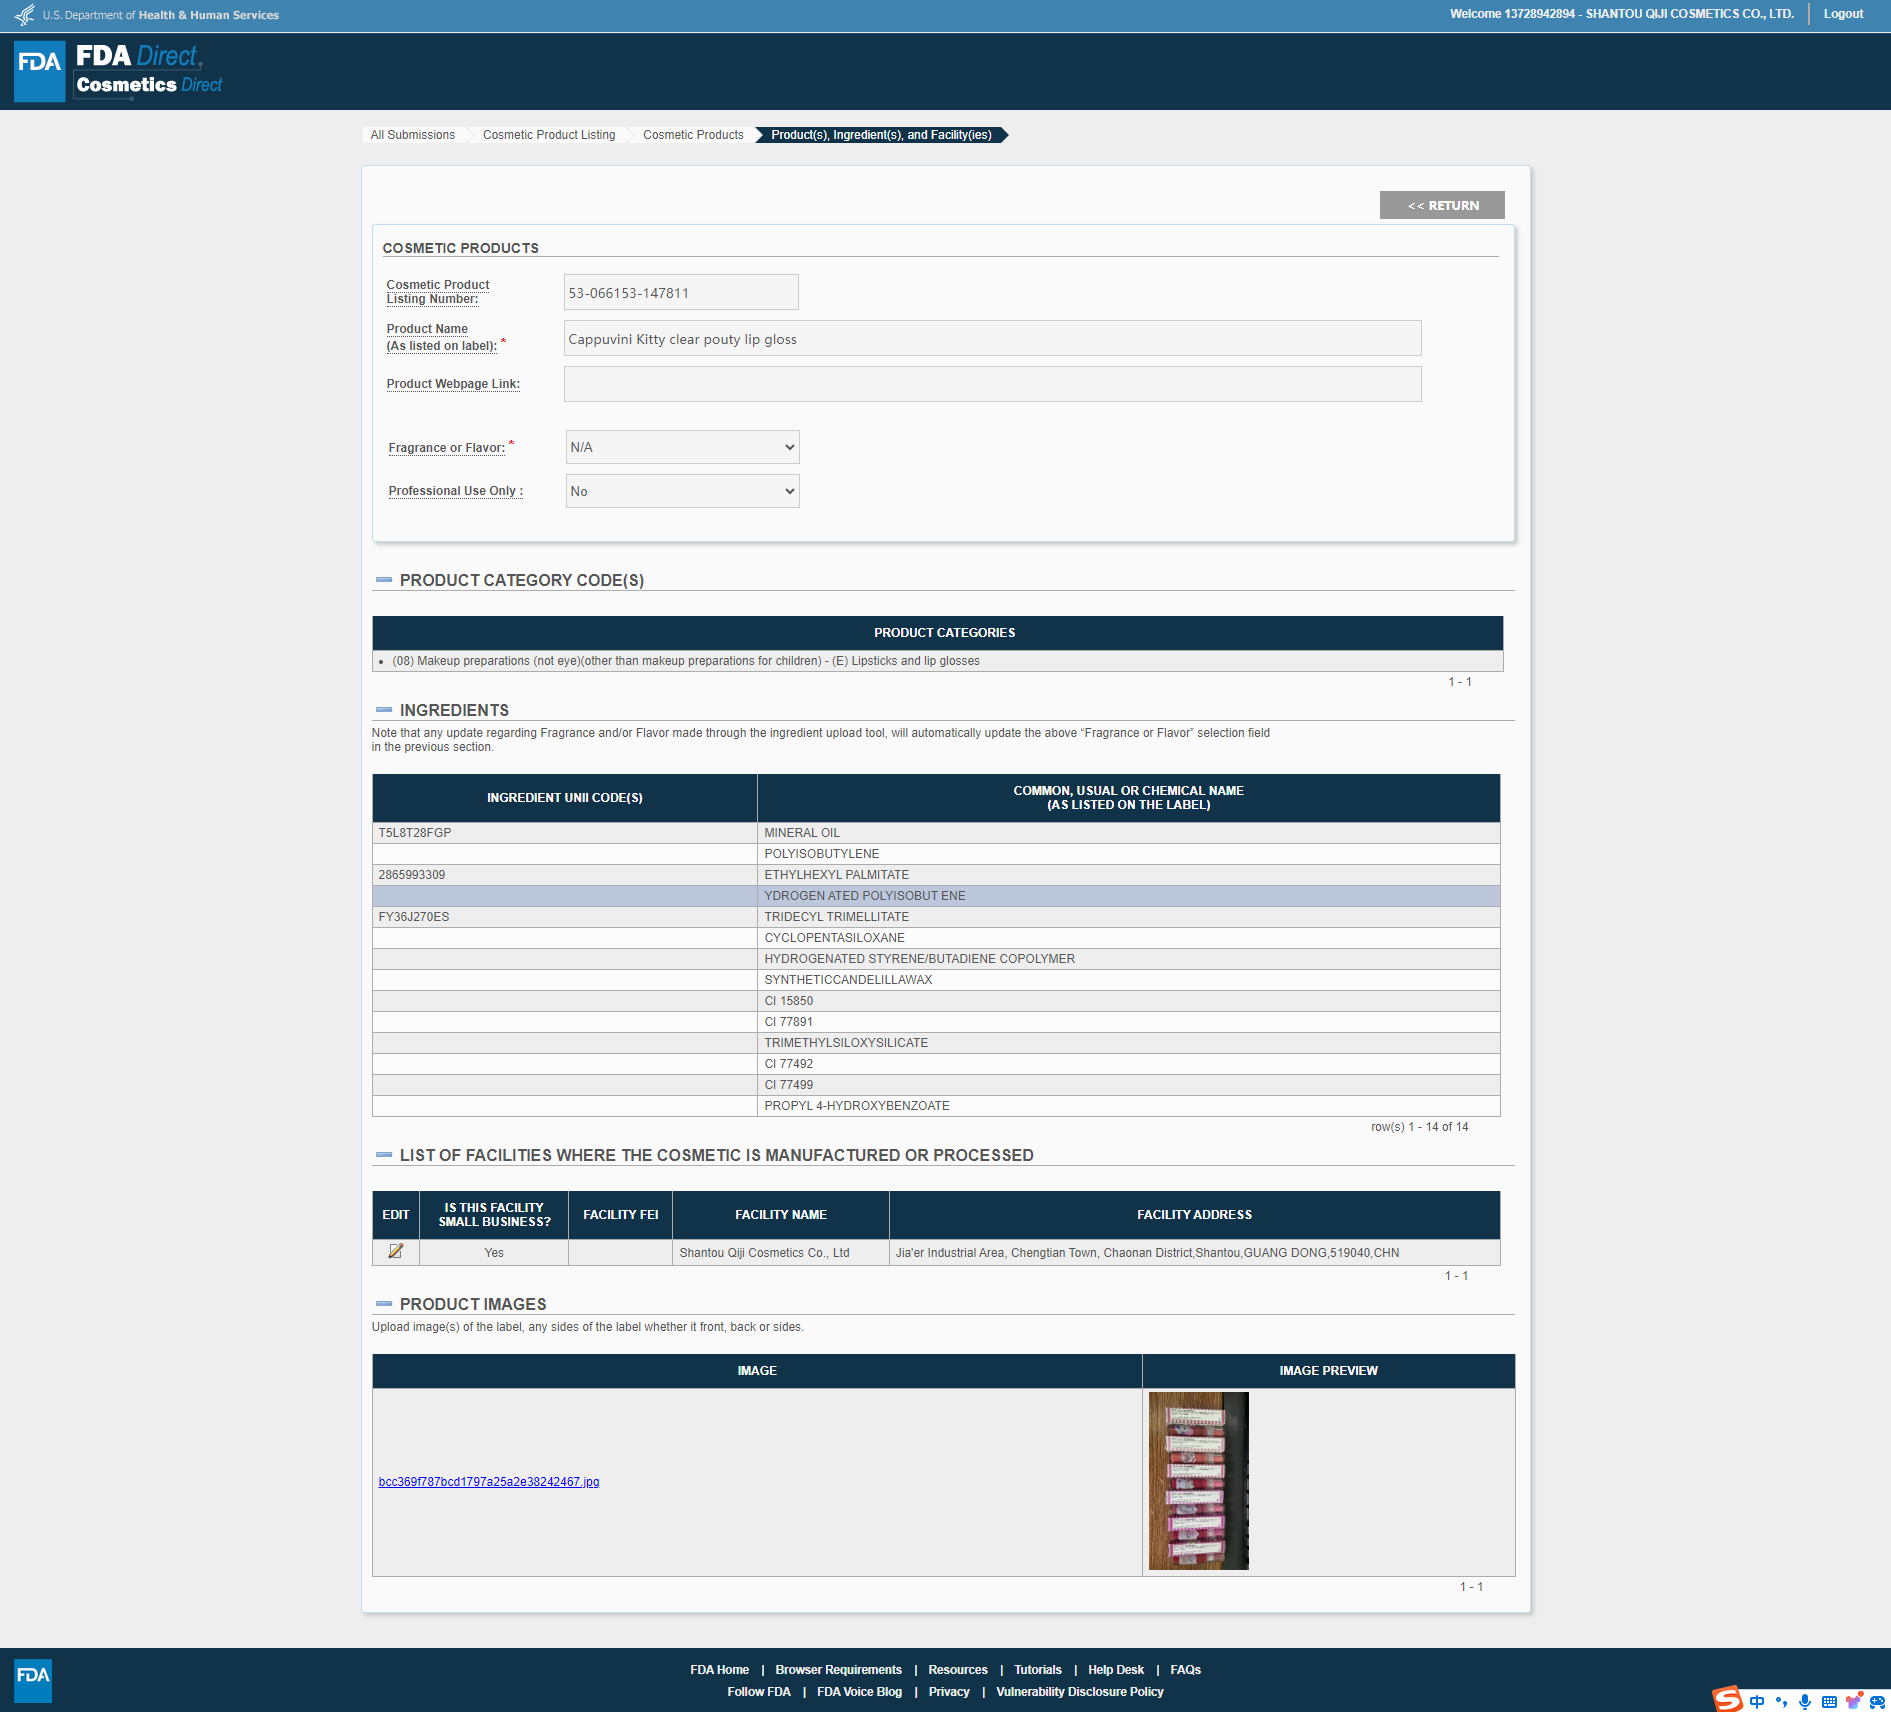Screen dimensions: 1891x1712
Task: Click the game controller icon in input toolbar
Action: point(1877,1701)
